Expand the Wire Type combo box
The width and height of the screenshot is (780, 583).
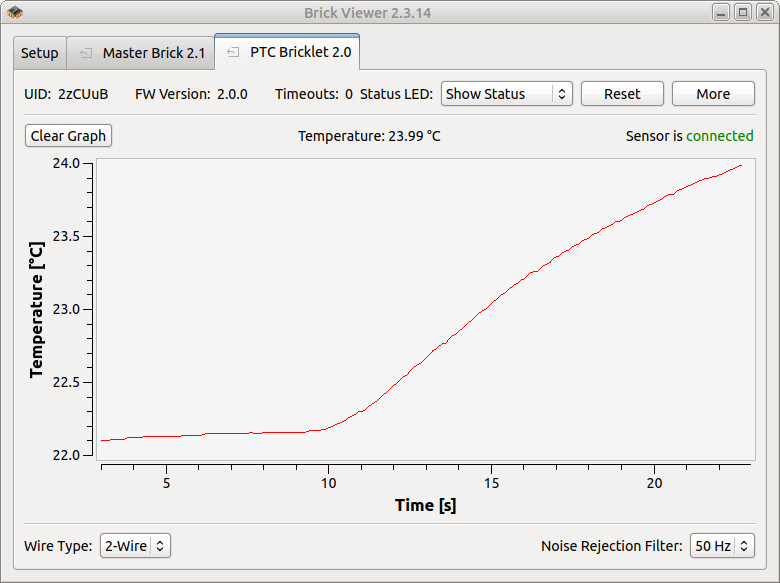(135, 546)
